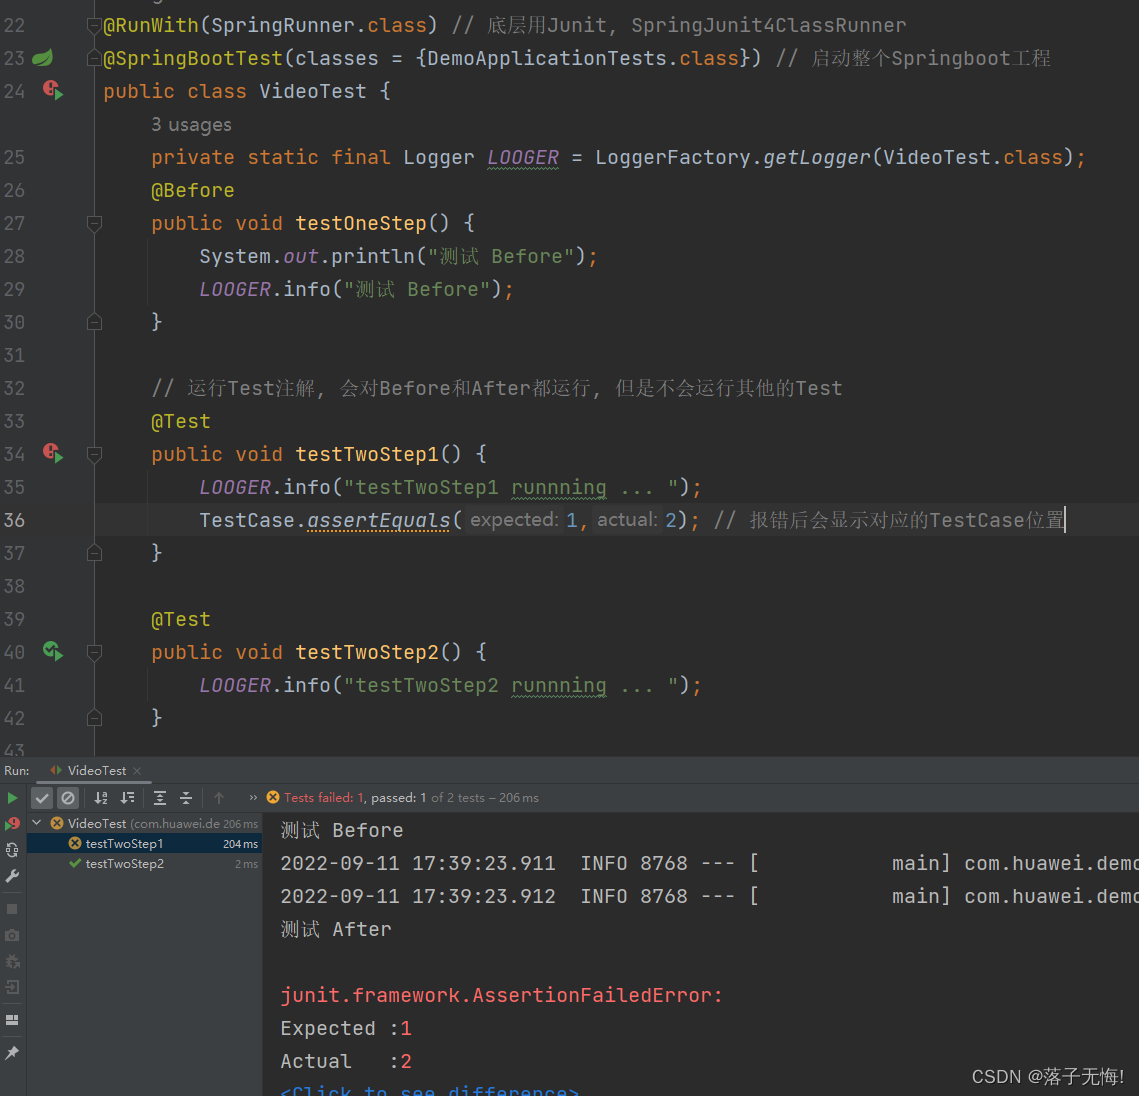The height and width of the screenshot is (1096, 1139).
Task: Rerun failed tests using the red-badged play icon
Action: [x=12, y=824]
